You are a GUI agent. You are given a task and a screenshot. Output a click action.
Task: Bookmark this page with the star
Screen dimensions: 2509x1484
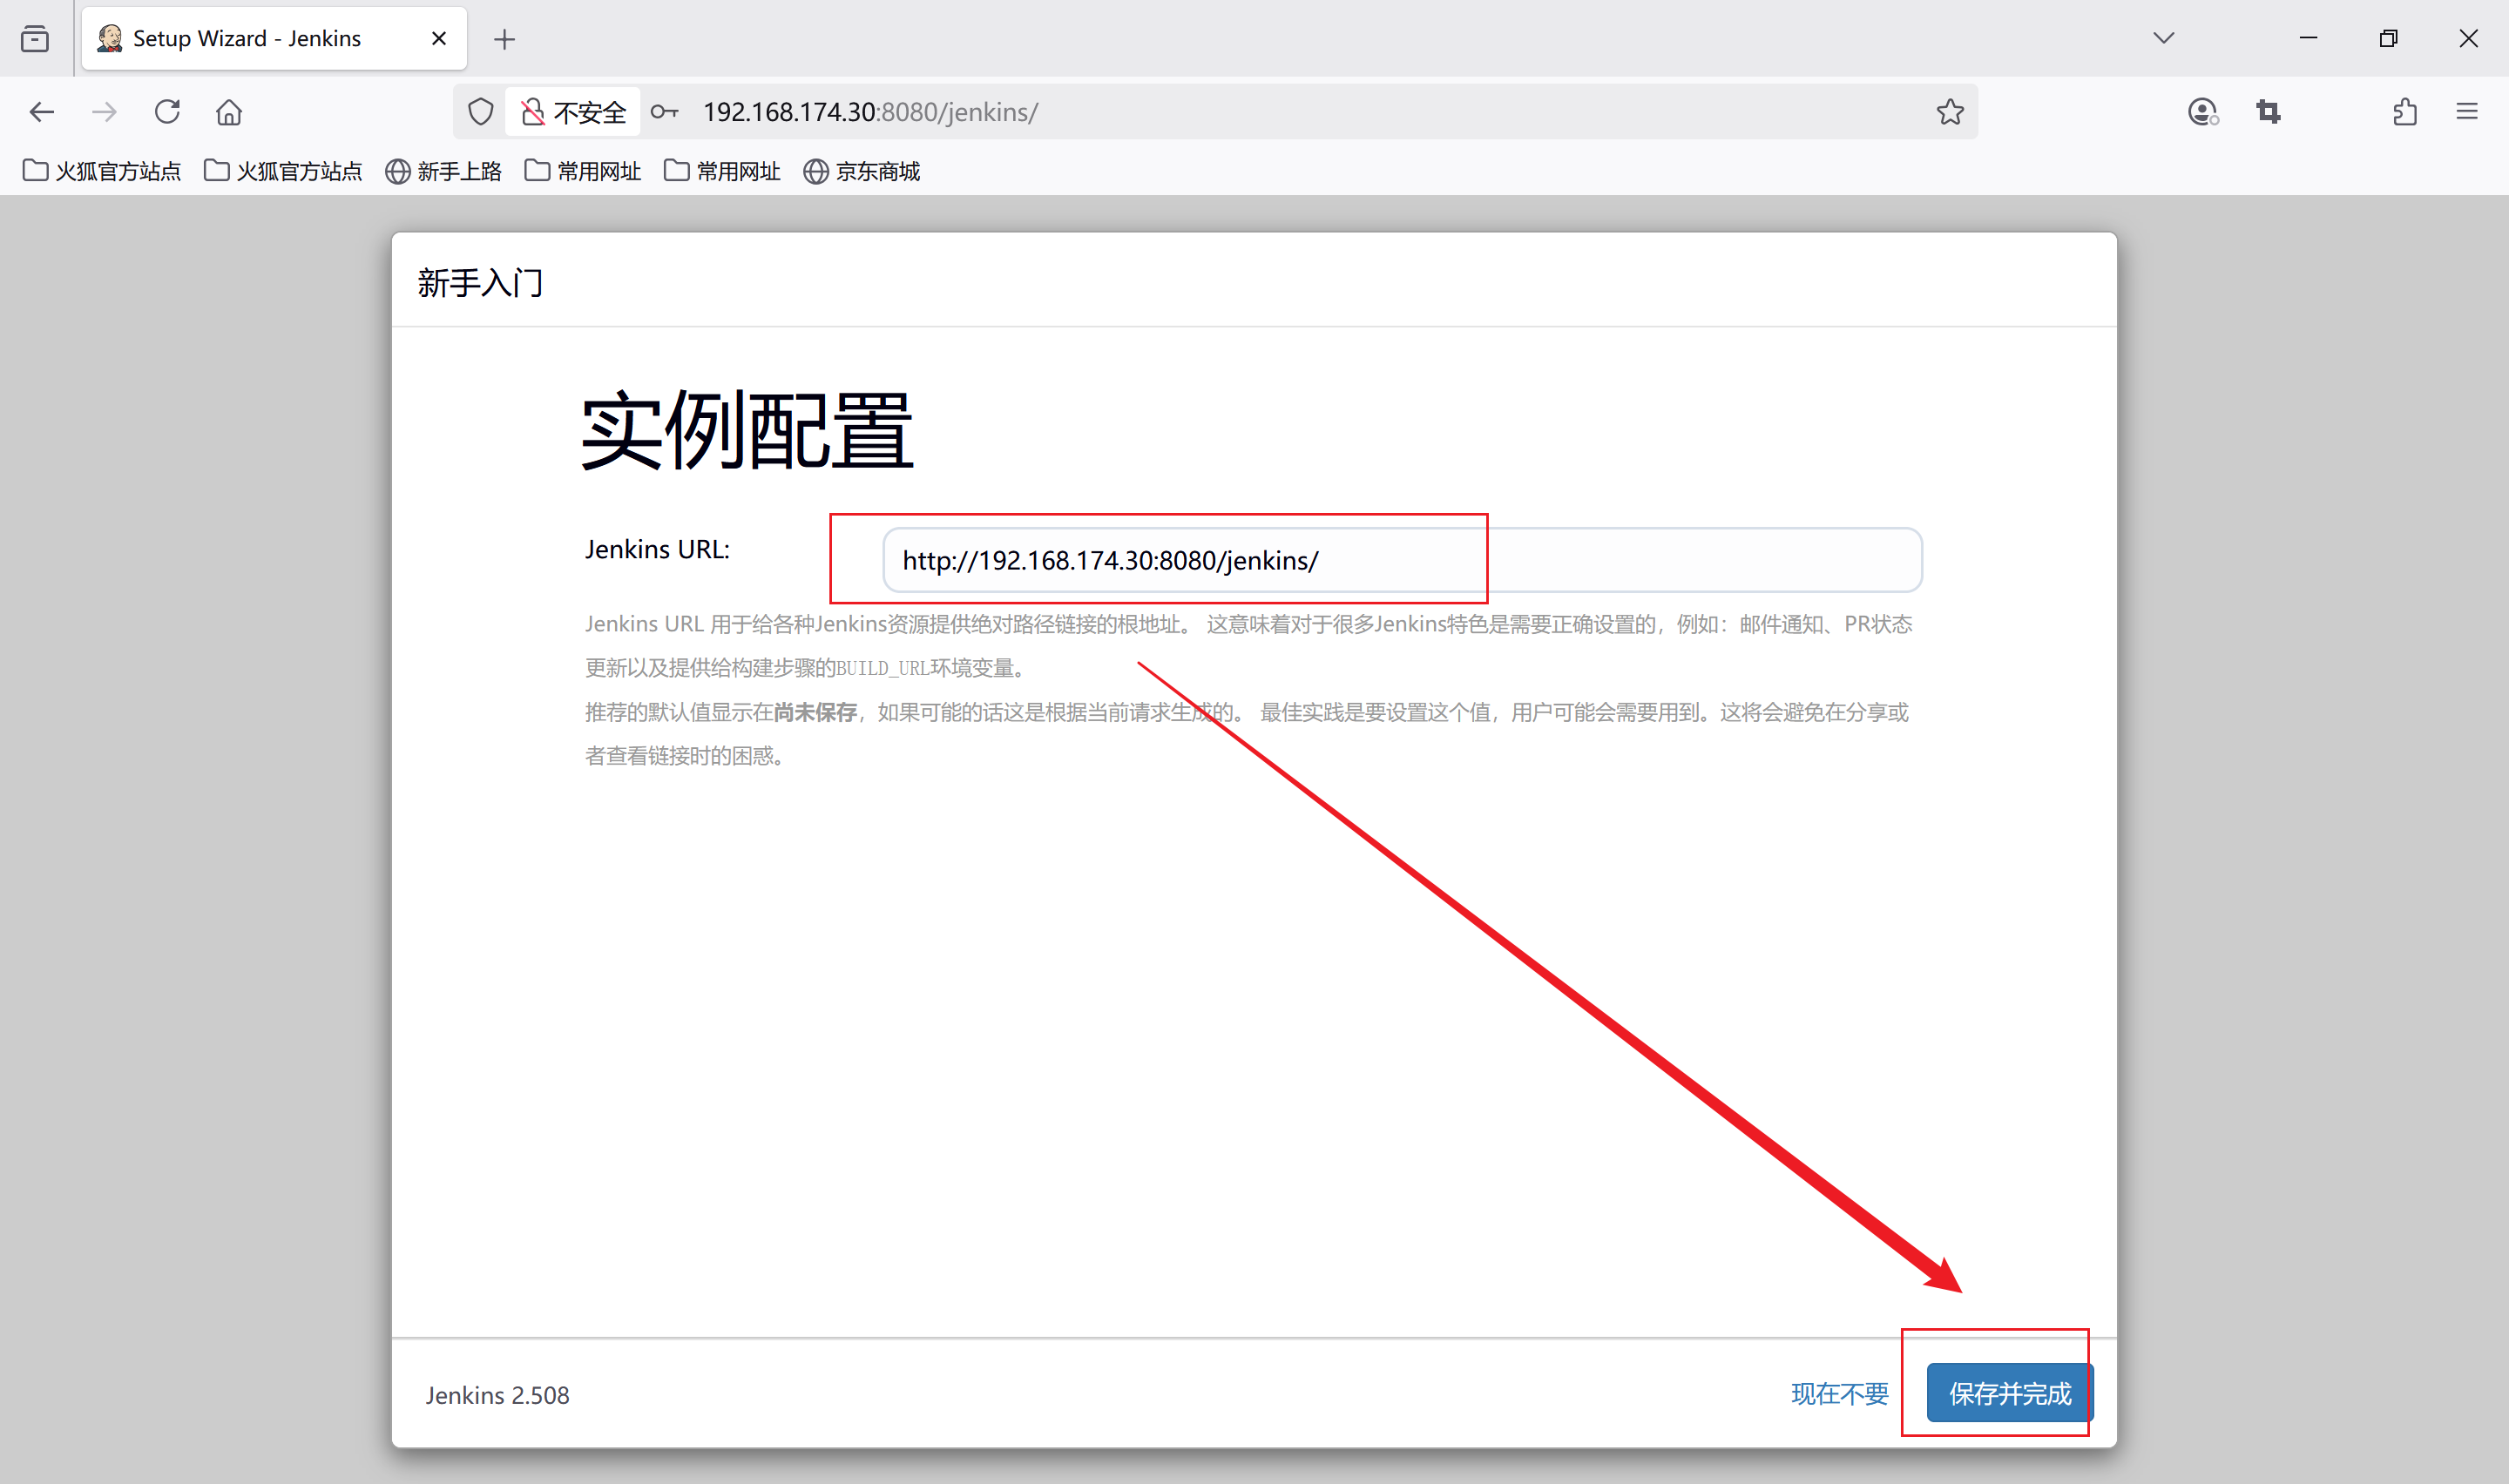tap(1949, 112)
